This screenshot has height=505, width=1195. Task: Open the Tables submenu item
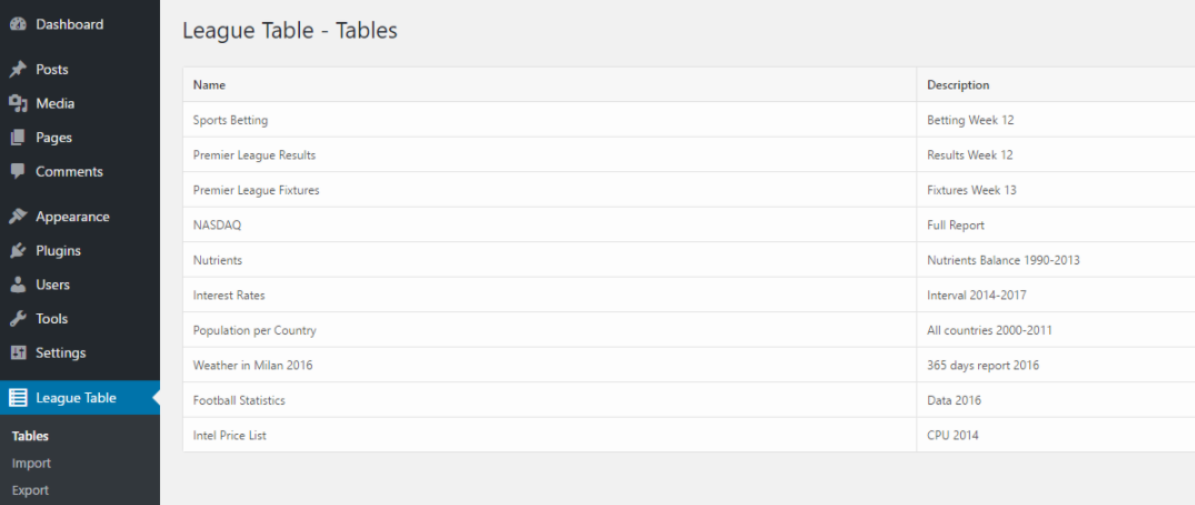point(30,436)
